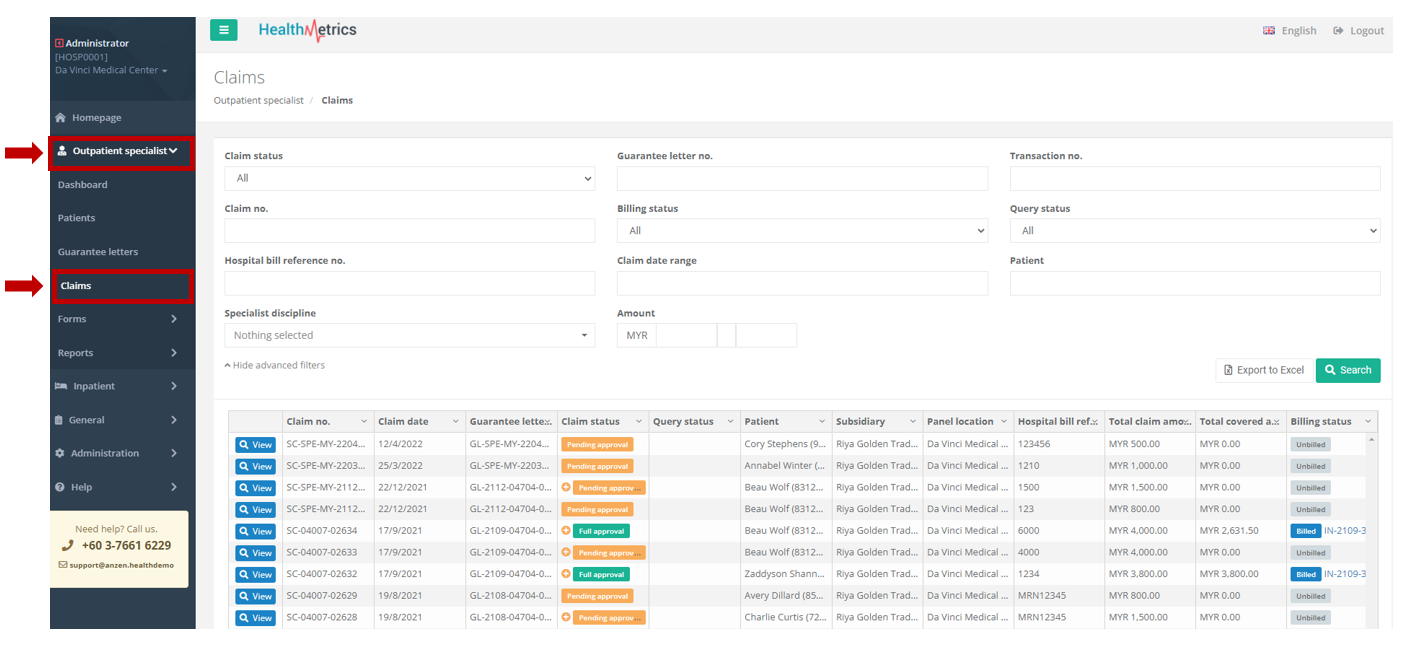Click the support email envelope link
The height and width of the screenshot is (663, 1403).
click(116, 565)
